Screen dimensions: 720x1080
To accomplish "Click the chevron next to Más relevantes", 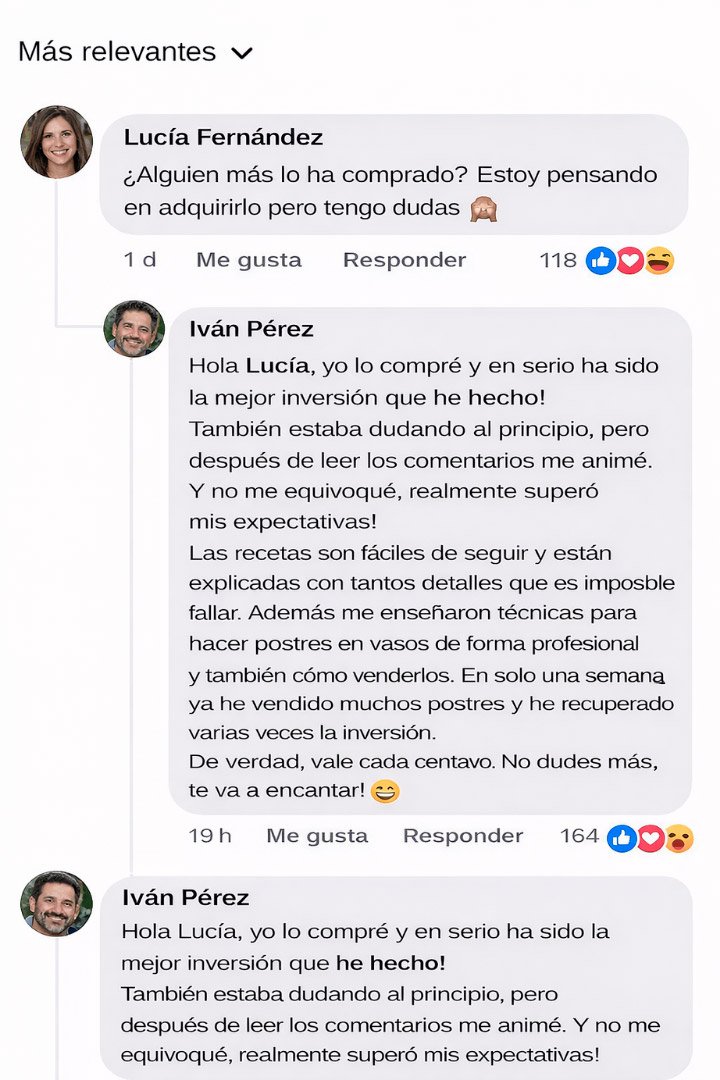I will pos(242,54).
